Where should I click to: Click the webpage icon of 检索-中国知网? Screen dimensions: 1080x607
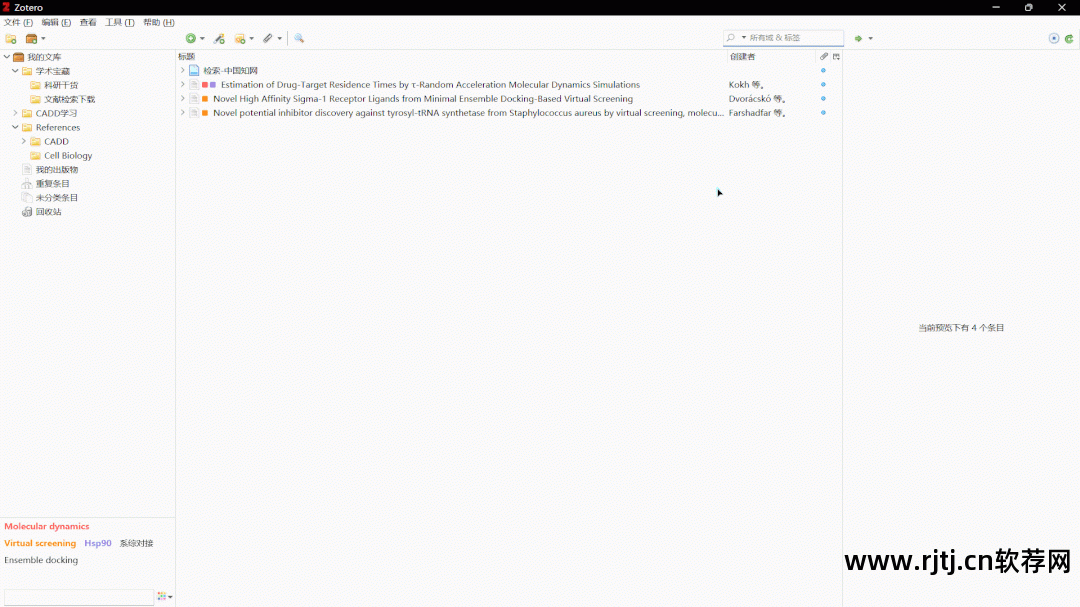[x=194, y=70]
